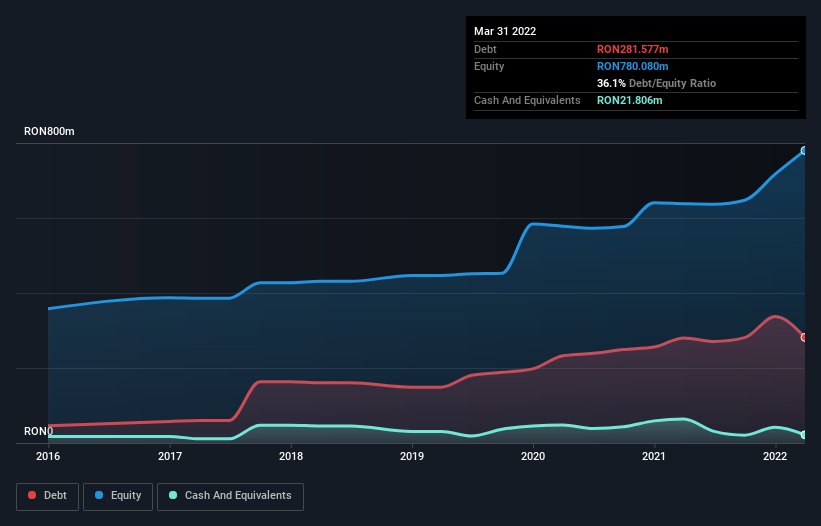Image resolution: width=821 pixels, height=526 pixels.
Task: Click the Debt row label in tooltip
Action: tap(485, 49)
